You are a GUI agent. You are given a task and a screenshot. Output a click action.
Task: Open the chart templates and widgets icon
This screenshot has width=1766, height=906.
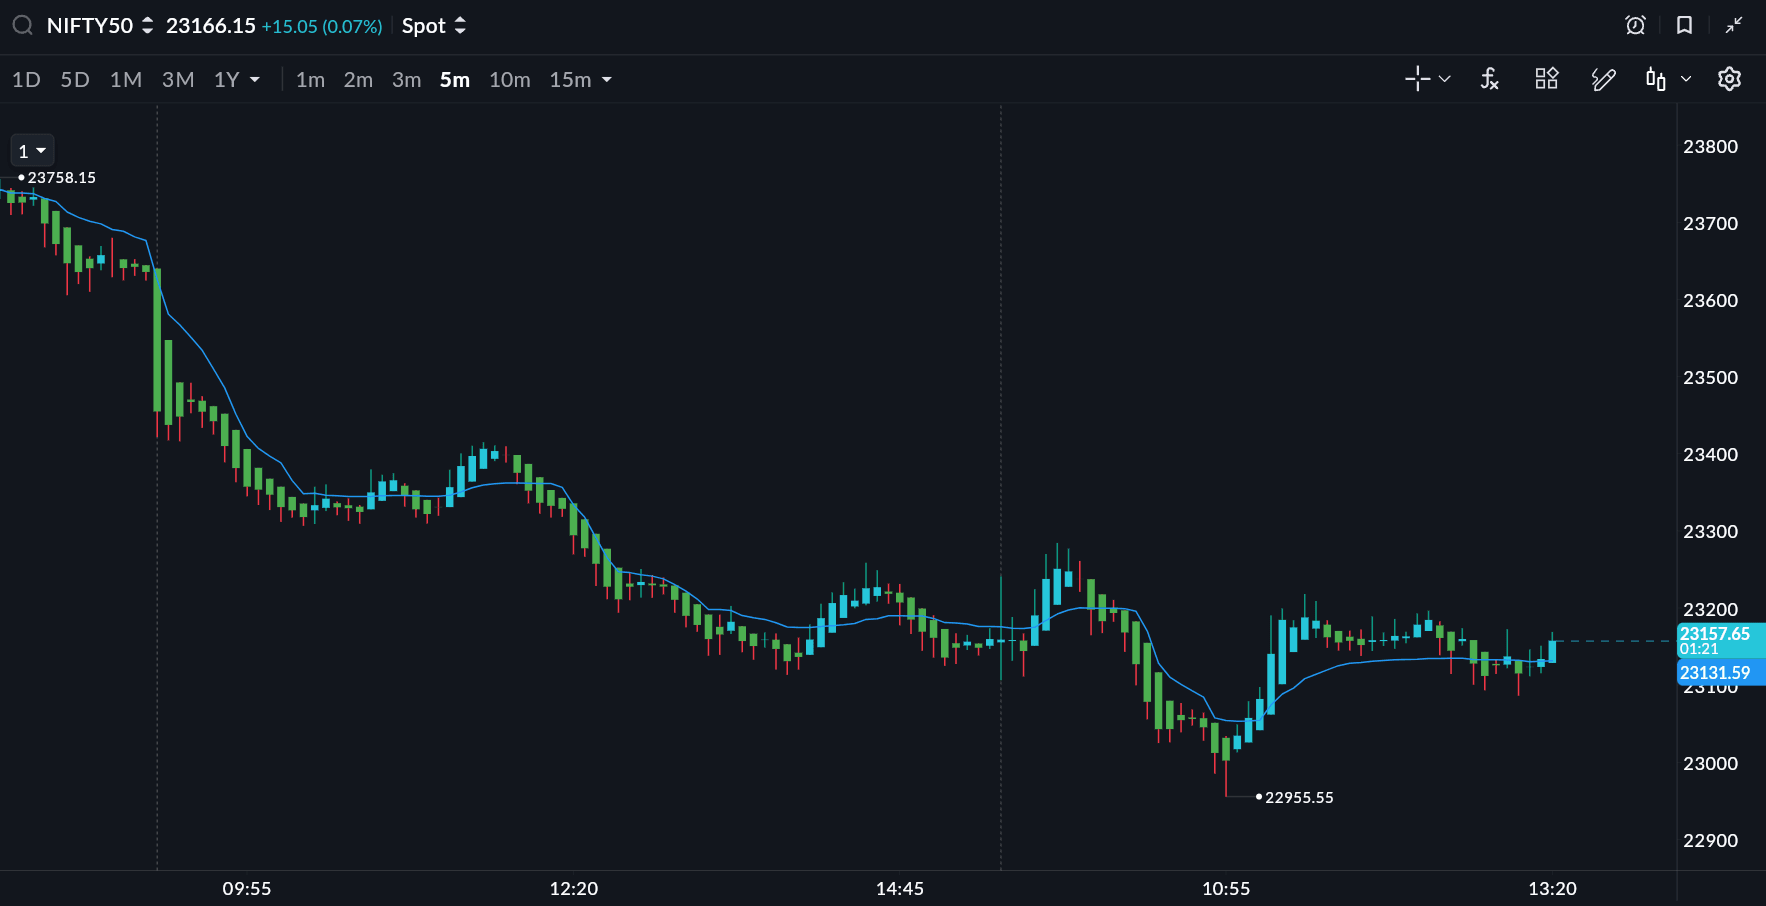(x=1546, y=79)
